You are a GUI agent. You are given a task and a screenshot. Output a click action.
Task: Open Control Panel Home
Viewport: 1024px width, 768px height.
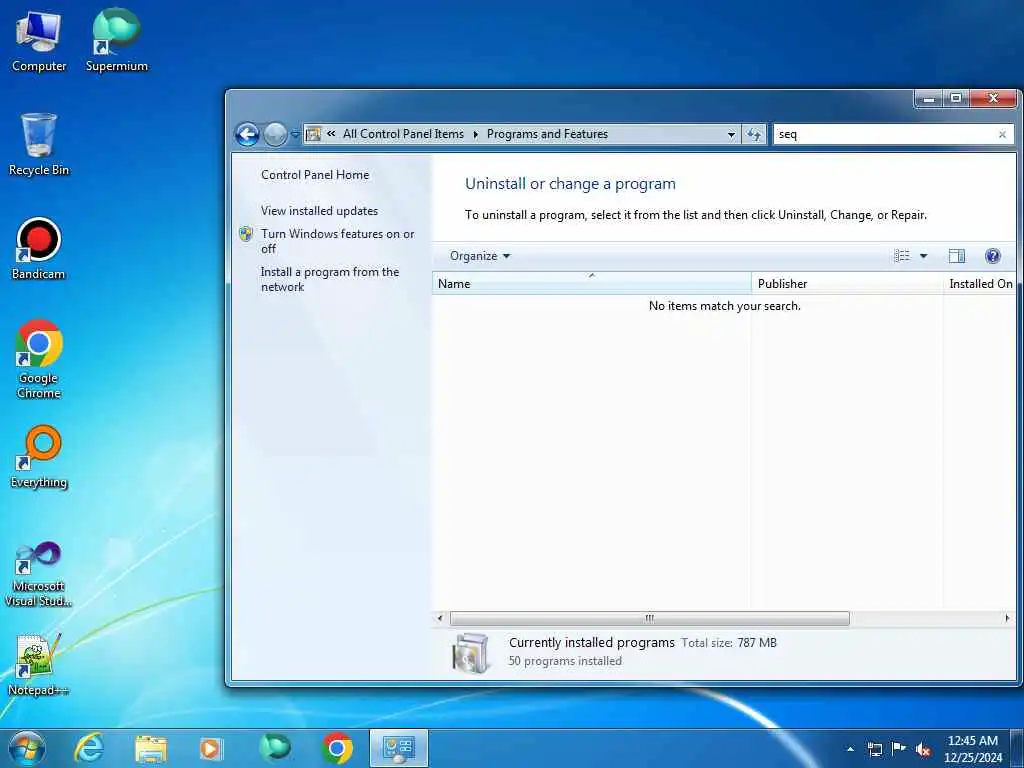click(x=315, y=175)
